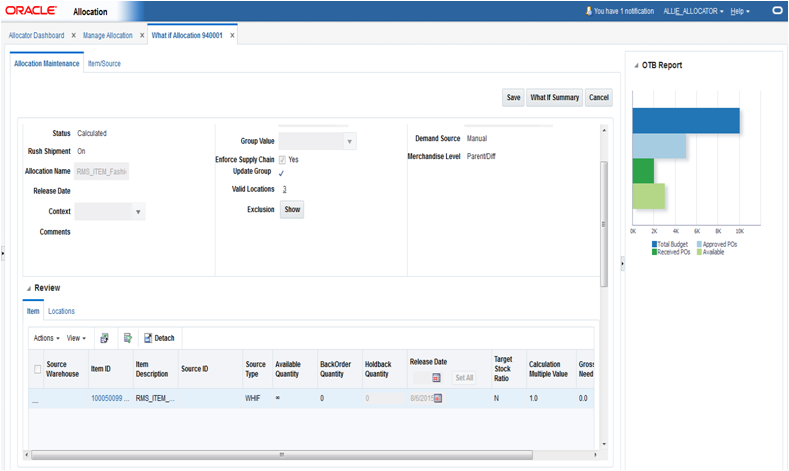Open the Help menu
Screen dimensions: 789x471
tap(740, 11)
